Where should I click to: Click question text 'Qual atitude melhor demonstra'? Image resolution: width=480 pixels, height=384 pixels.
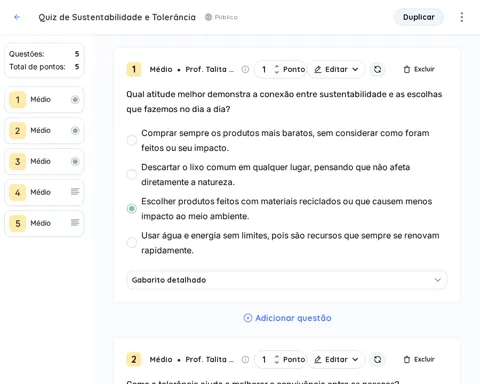tap(284, 102)
